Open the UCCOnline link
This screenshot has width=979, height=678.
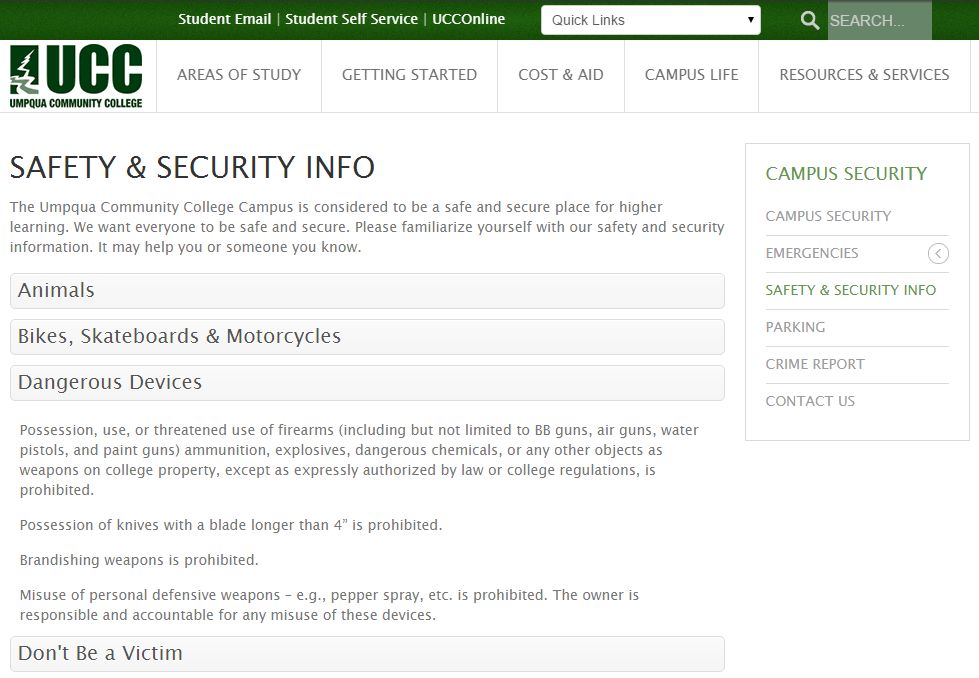tap(468, 19)
